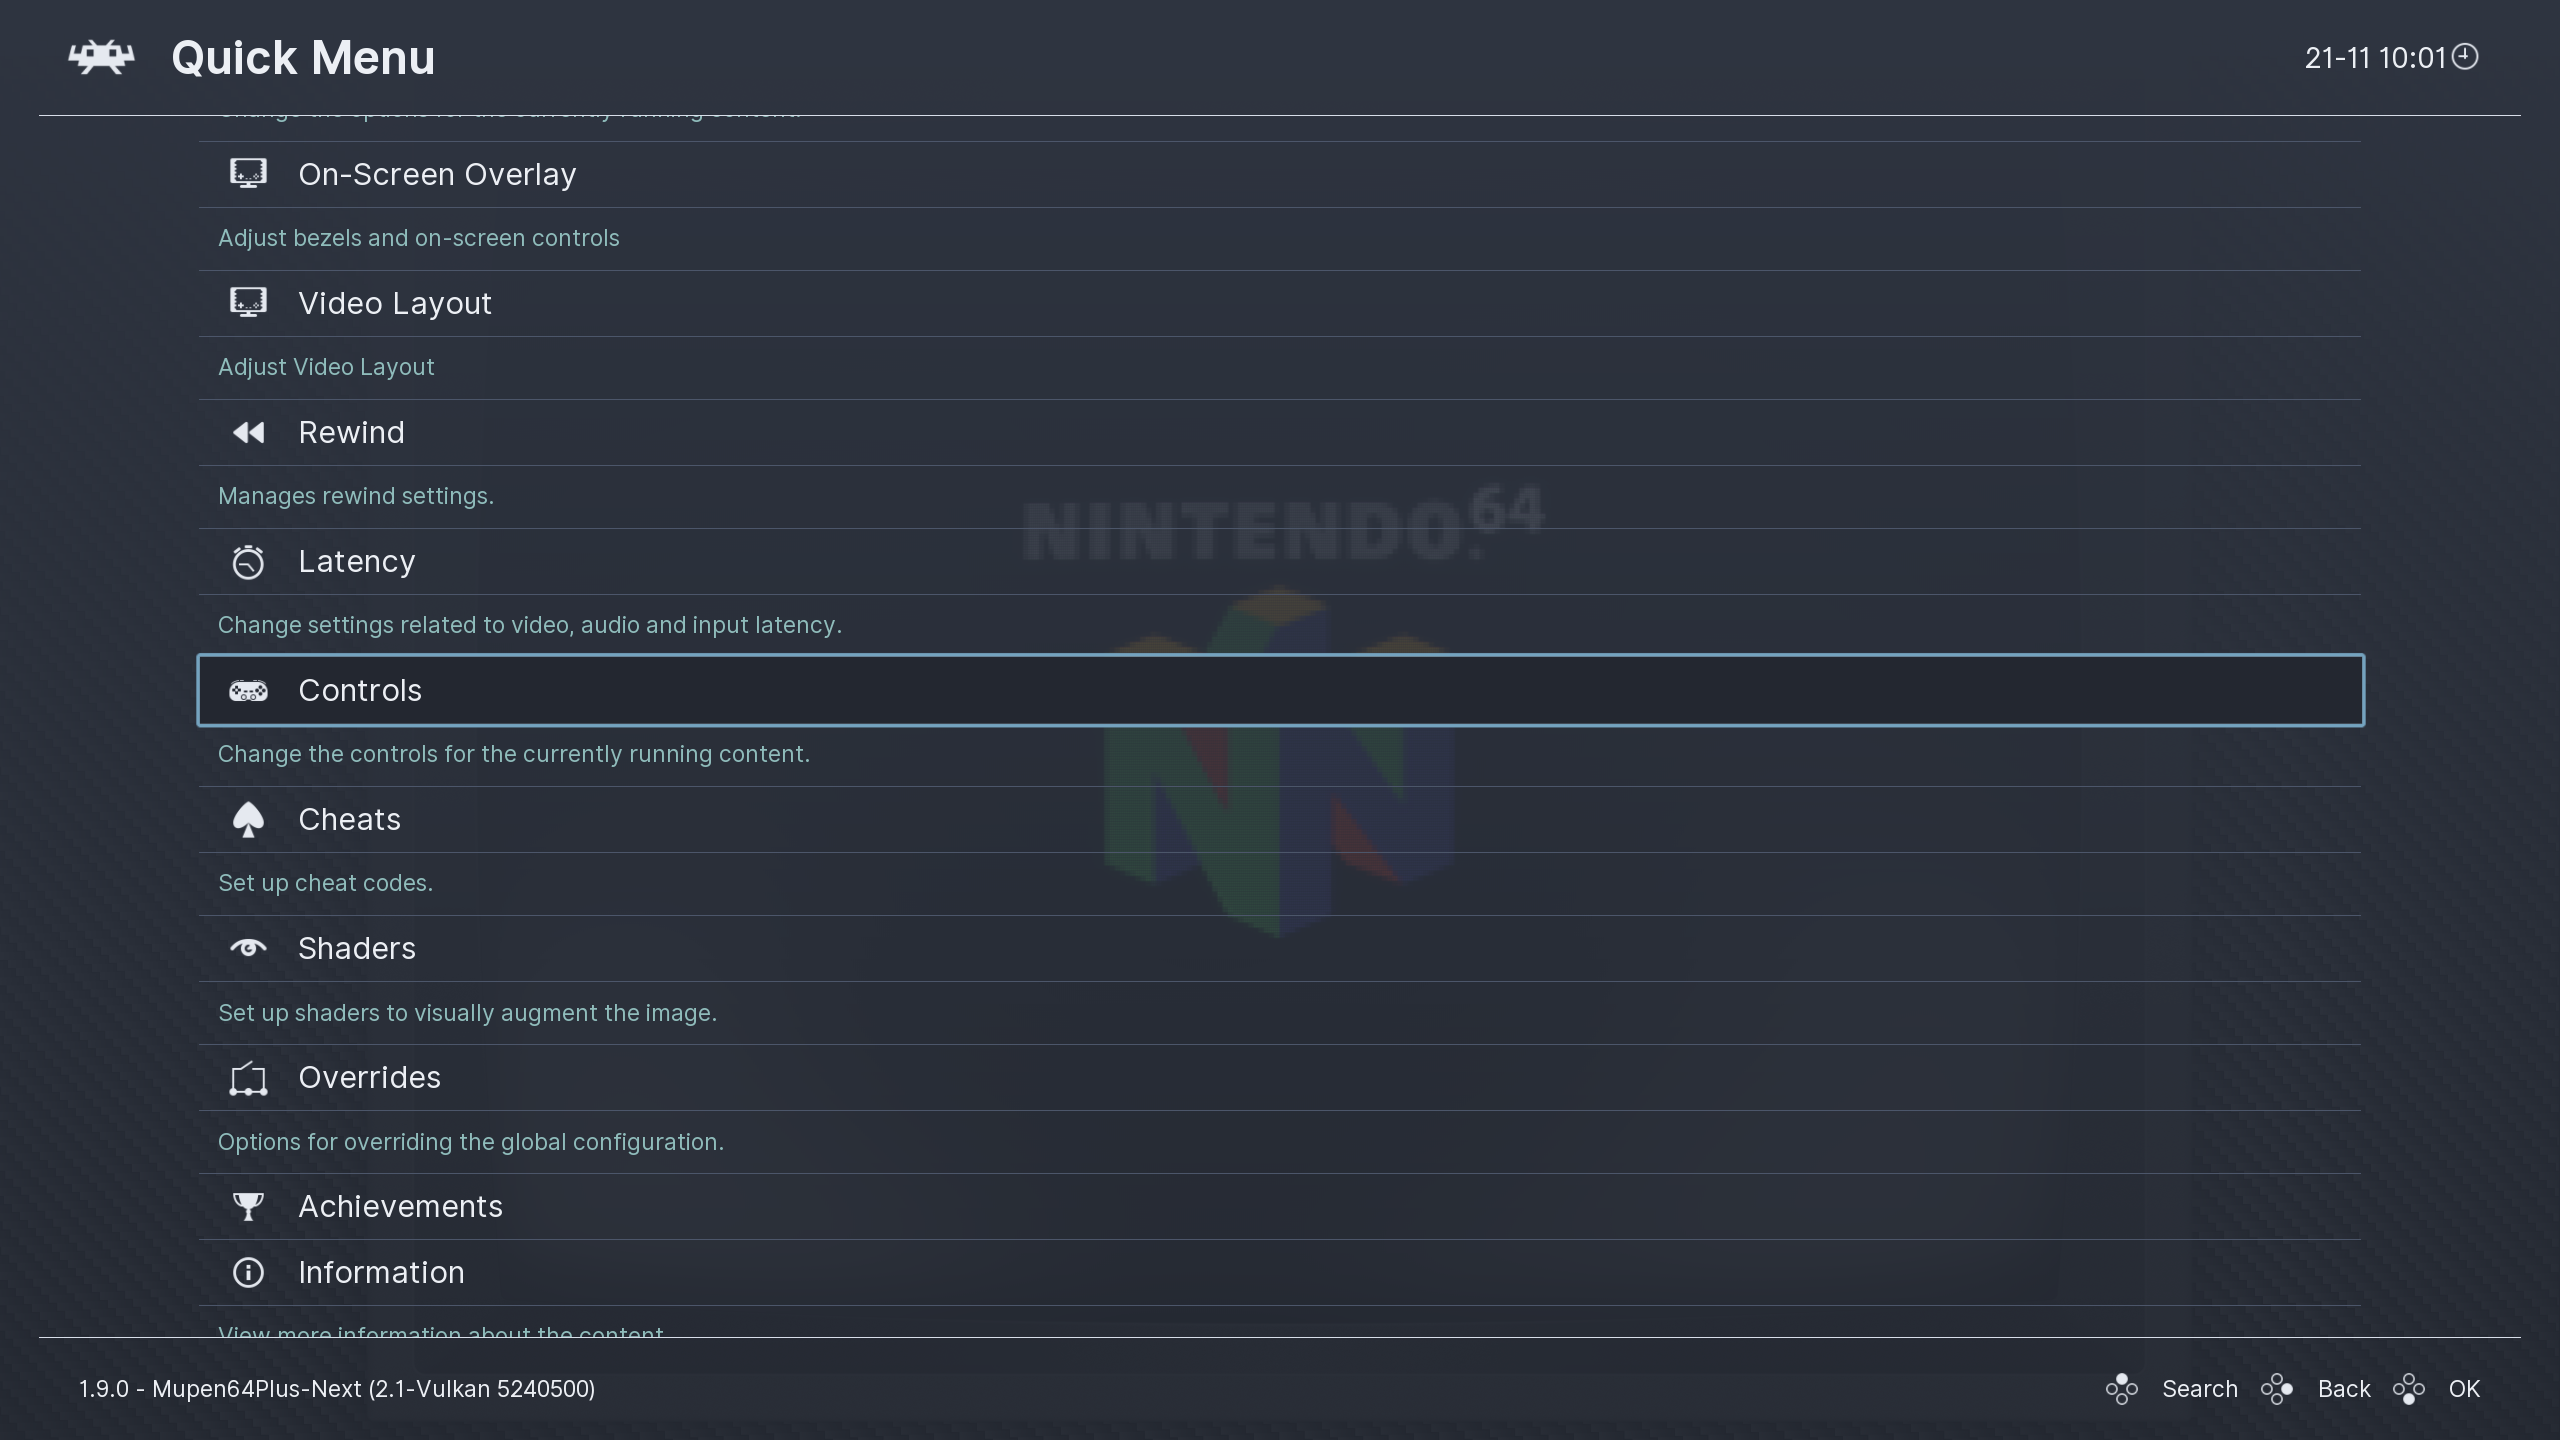Click the Achievements trophy icon
The height and width of the screenshot is (1440, 2560).
[x=248, y=1206]
